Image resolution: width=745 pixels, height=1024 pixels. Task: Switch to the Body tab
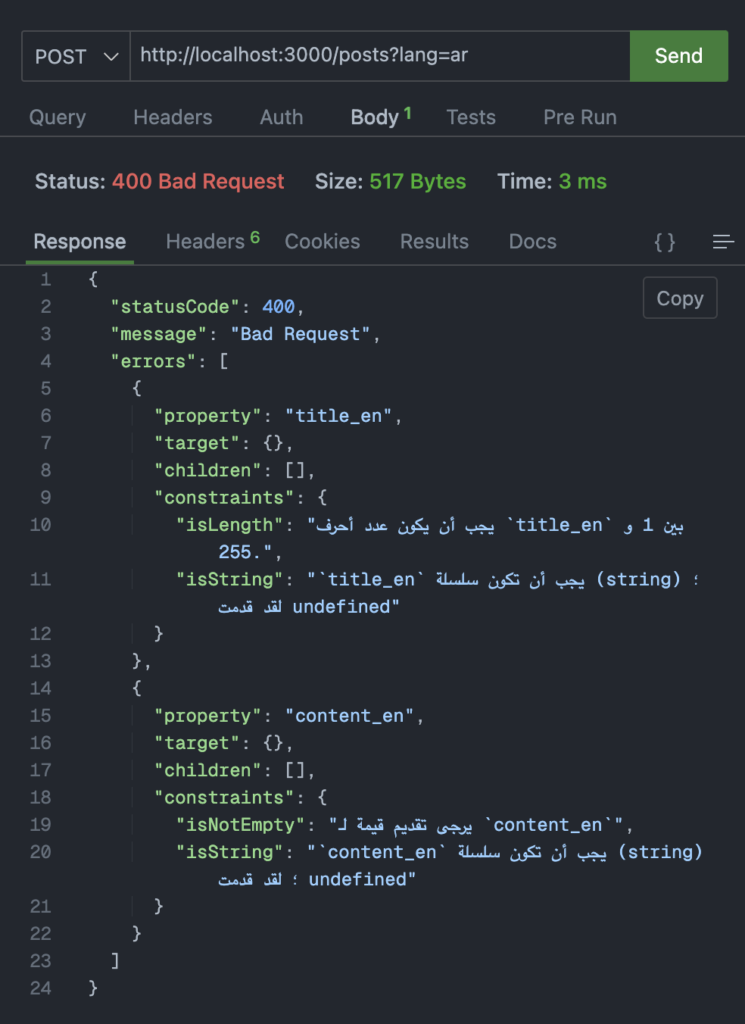377,117
